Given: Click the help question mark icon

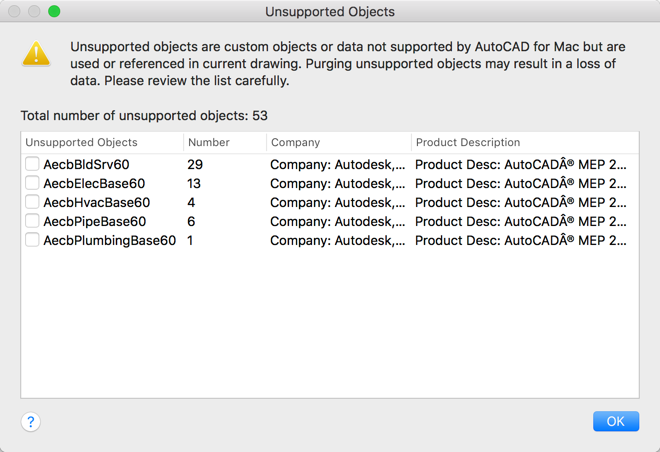Looking at the screenshot, I should click(x=31, y=422).
